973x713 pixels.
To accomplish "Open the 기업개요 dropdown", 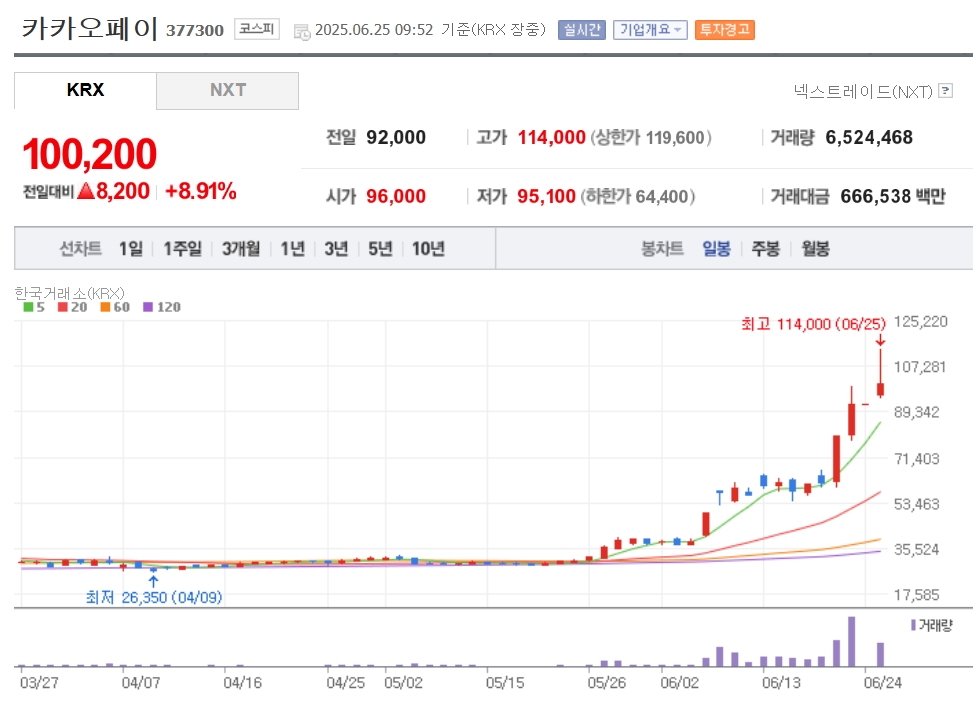I will 650,30.
